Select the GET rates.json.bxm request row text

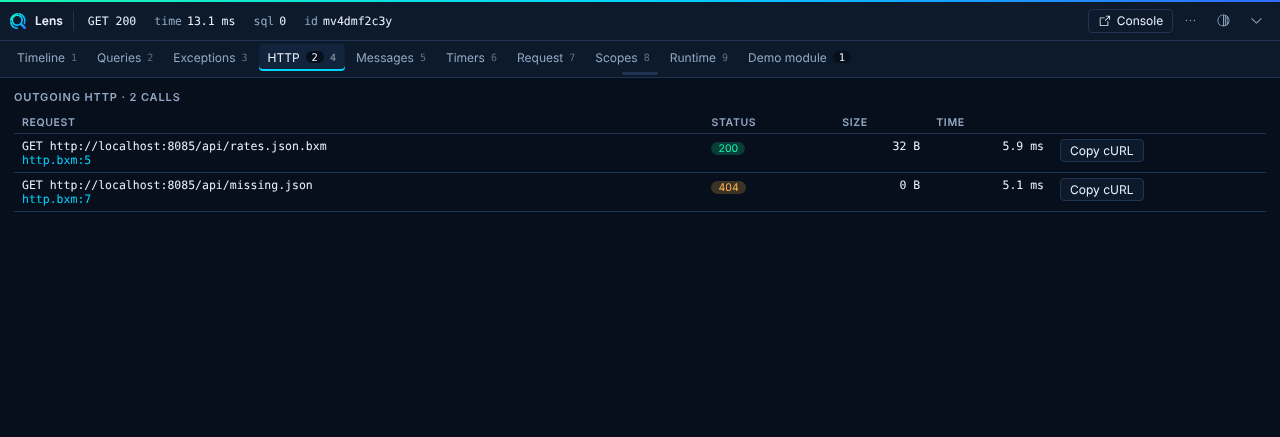click(x=174, y=146)
